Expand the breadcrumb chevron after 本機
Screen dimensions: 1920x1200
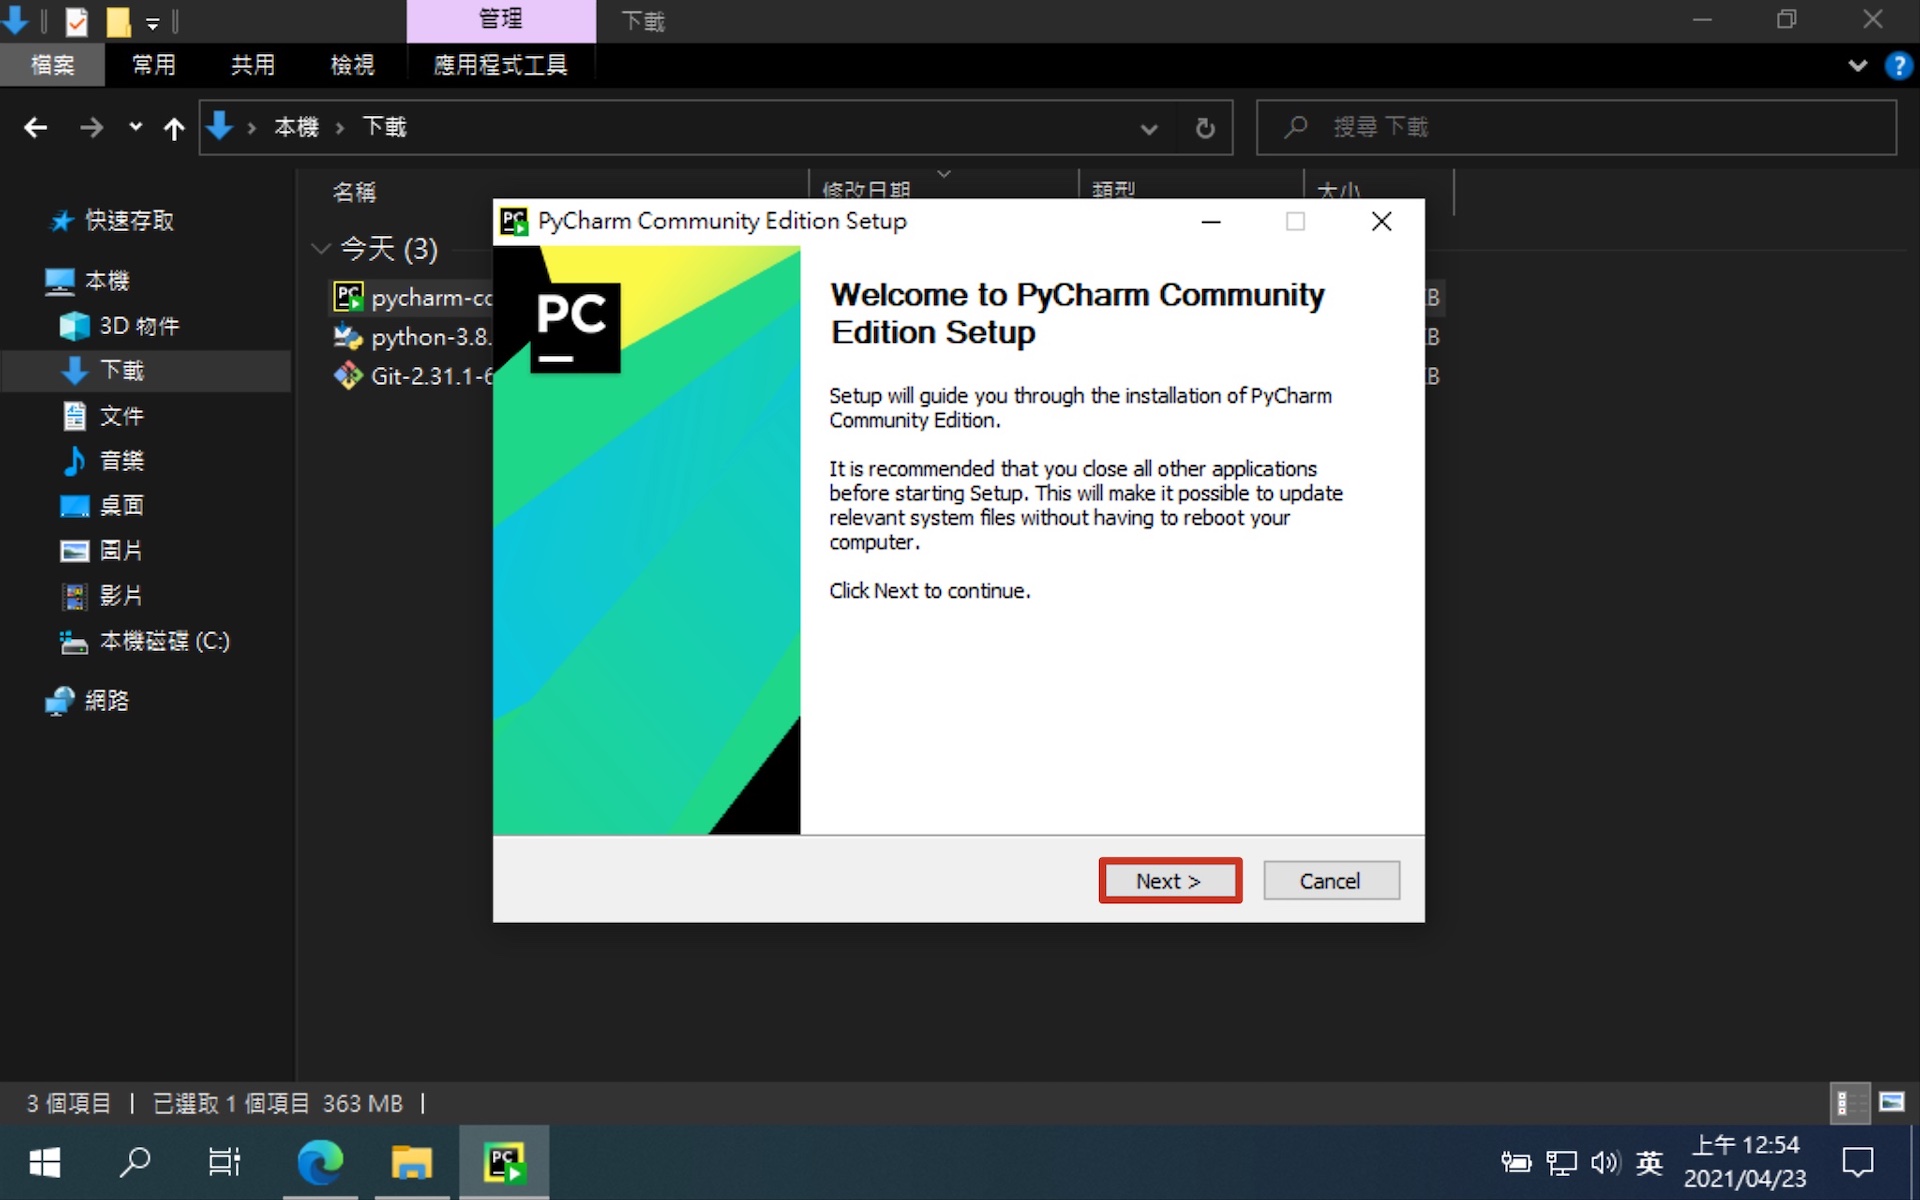click(340, 127)
